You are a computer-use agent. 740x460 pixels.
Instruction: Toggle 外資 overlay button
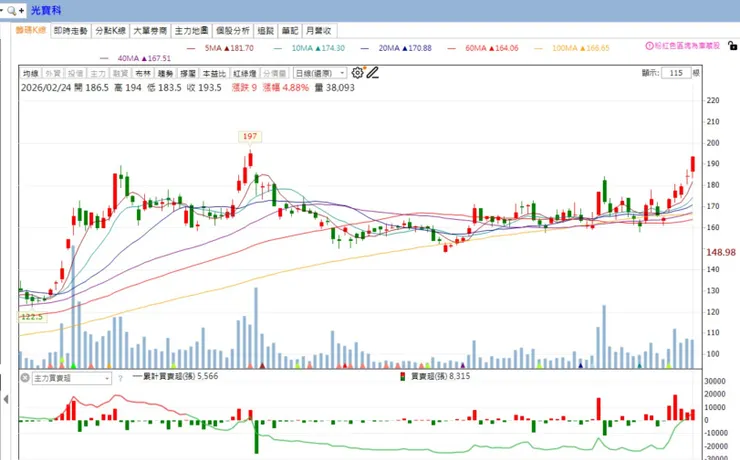point(53,74)
